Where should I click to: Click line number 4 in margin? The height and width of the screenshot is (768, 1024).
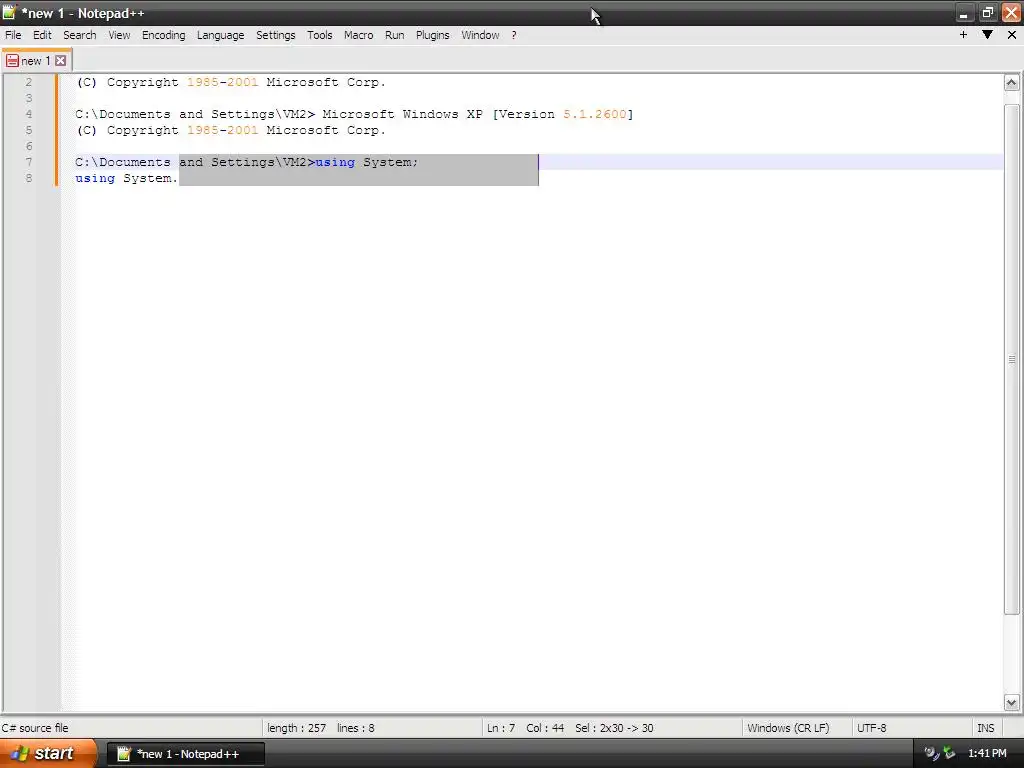29,114
